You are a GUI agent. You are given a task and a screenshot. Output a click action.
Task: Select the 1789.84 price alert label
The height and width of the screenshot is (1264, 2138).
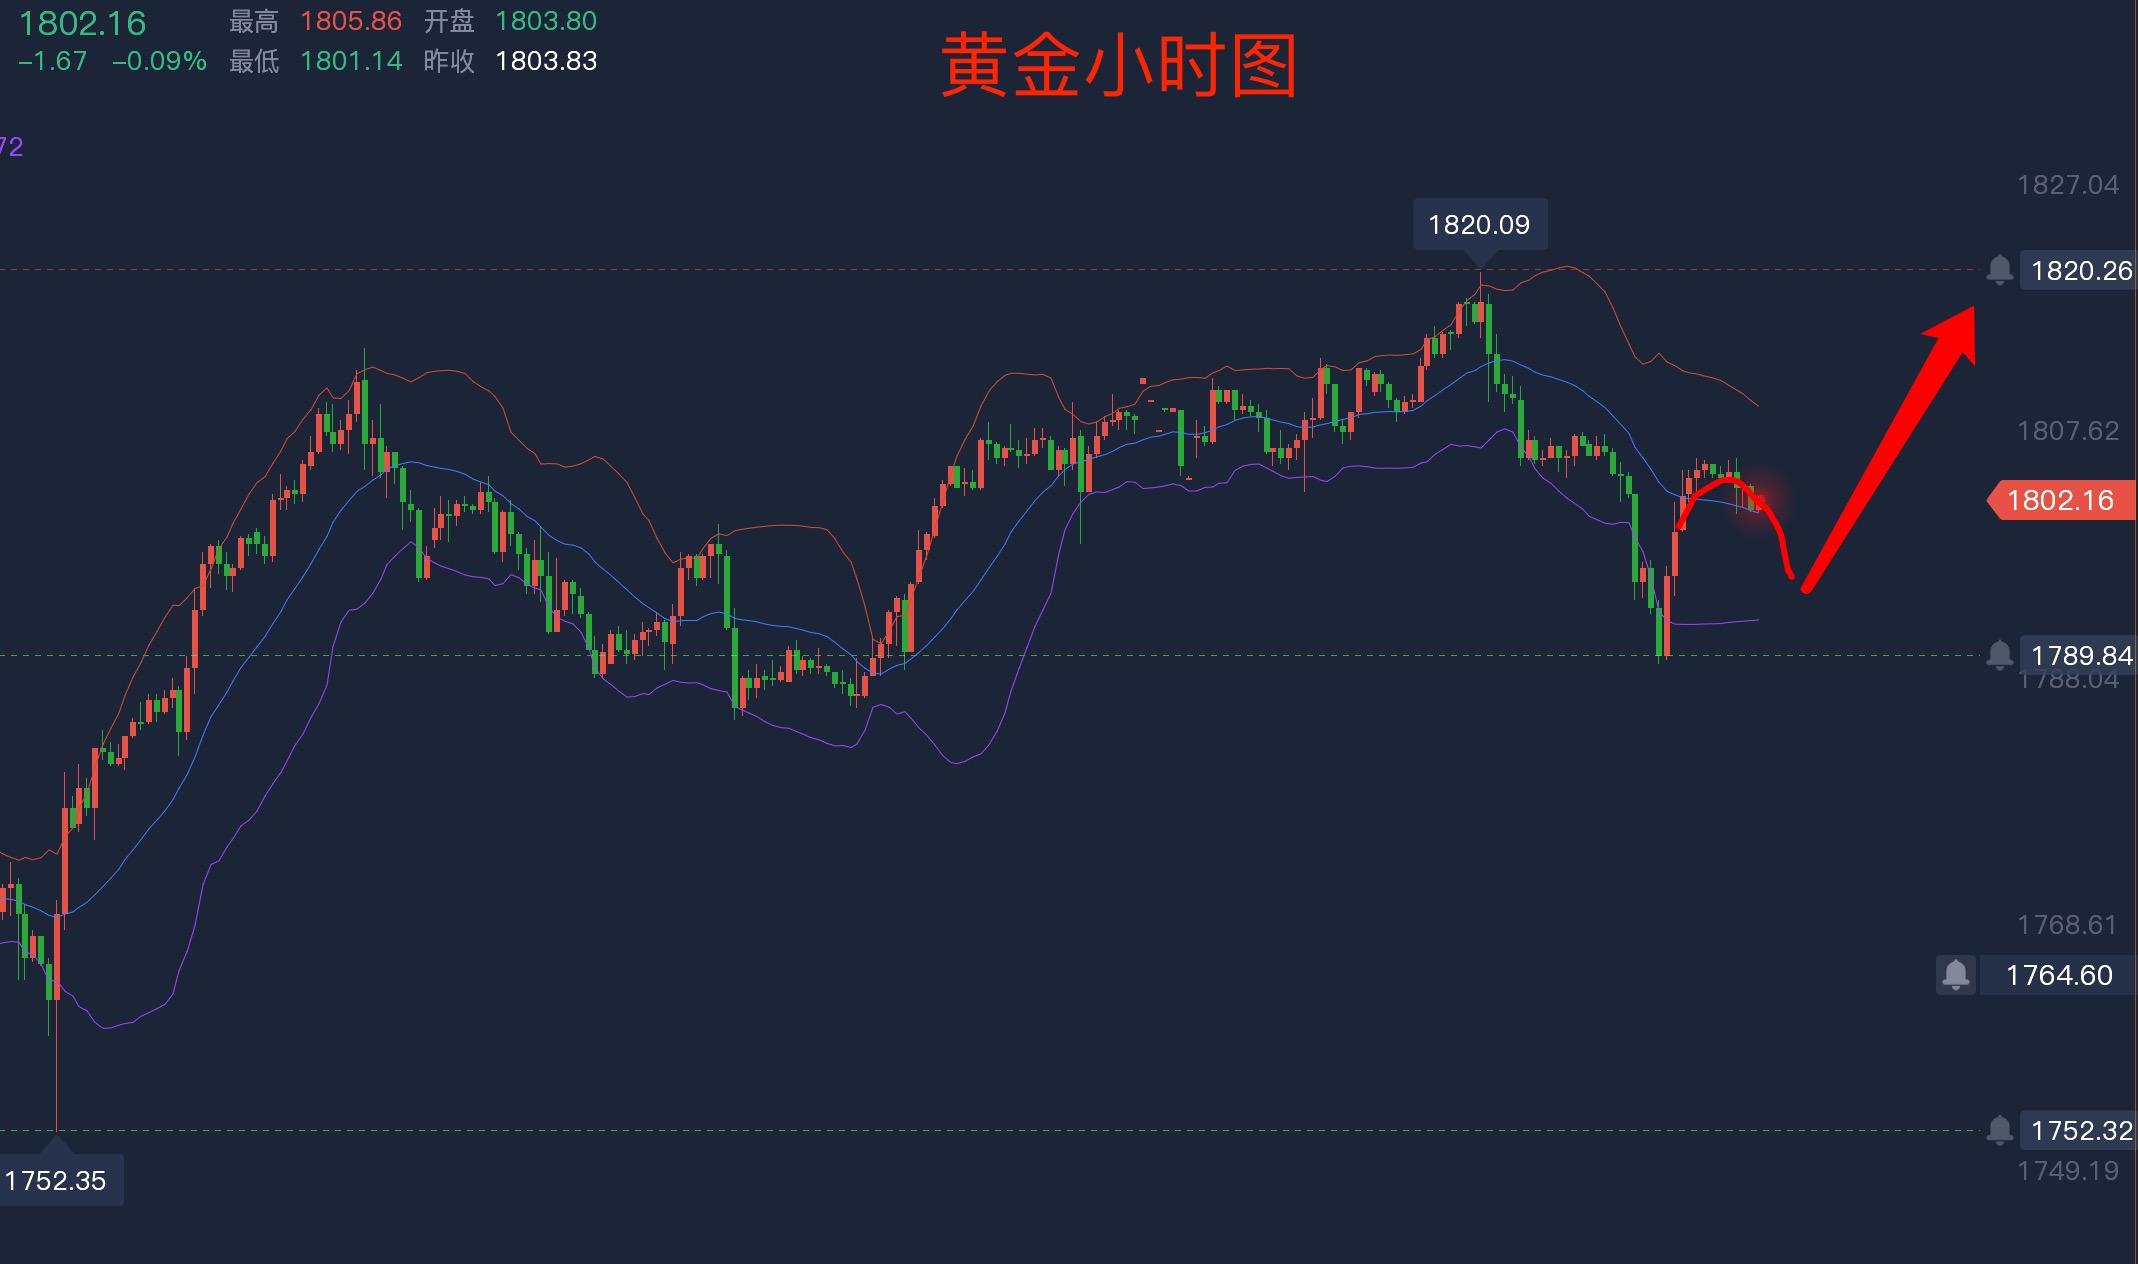point(2079,655)
